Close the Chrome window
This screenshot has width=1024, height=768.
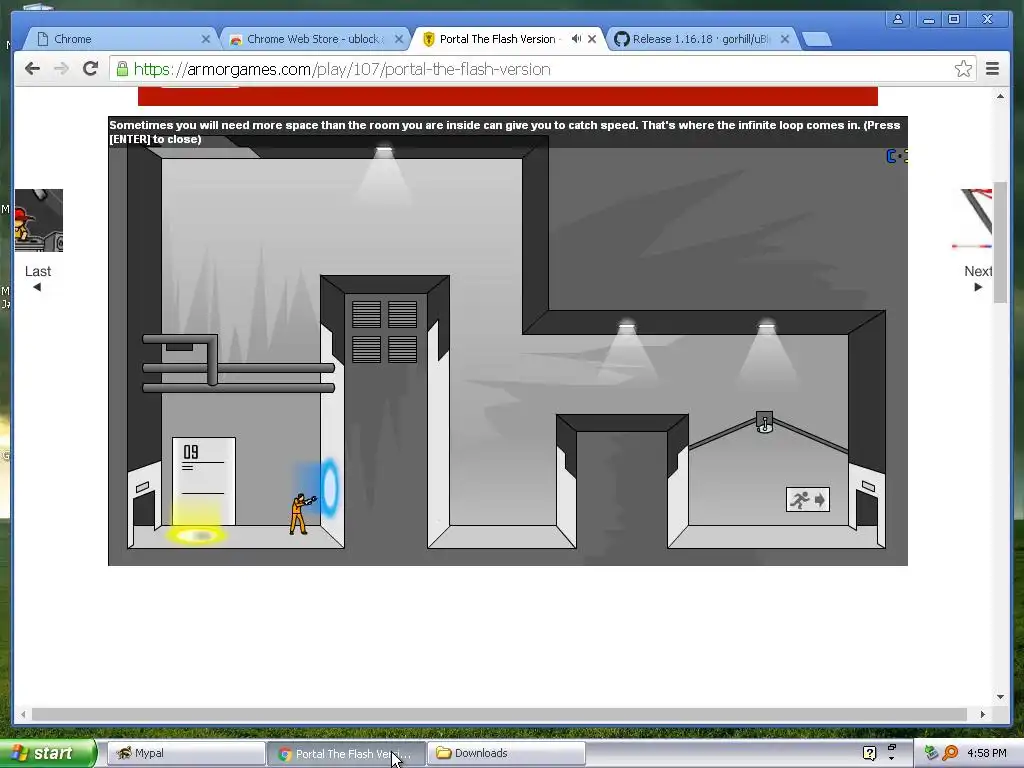click(987, 20)
